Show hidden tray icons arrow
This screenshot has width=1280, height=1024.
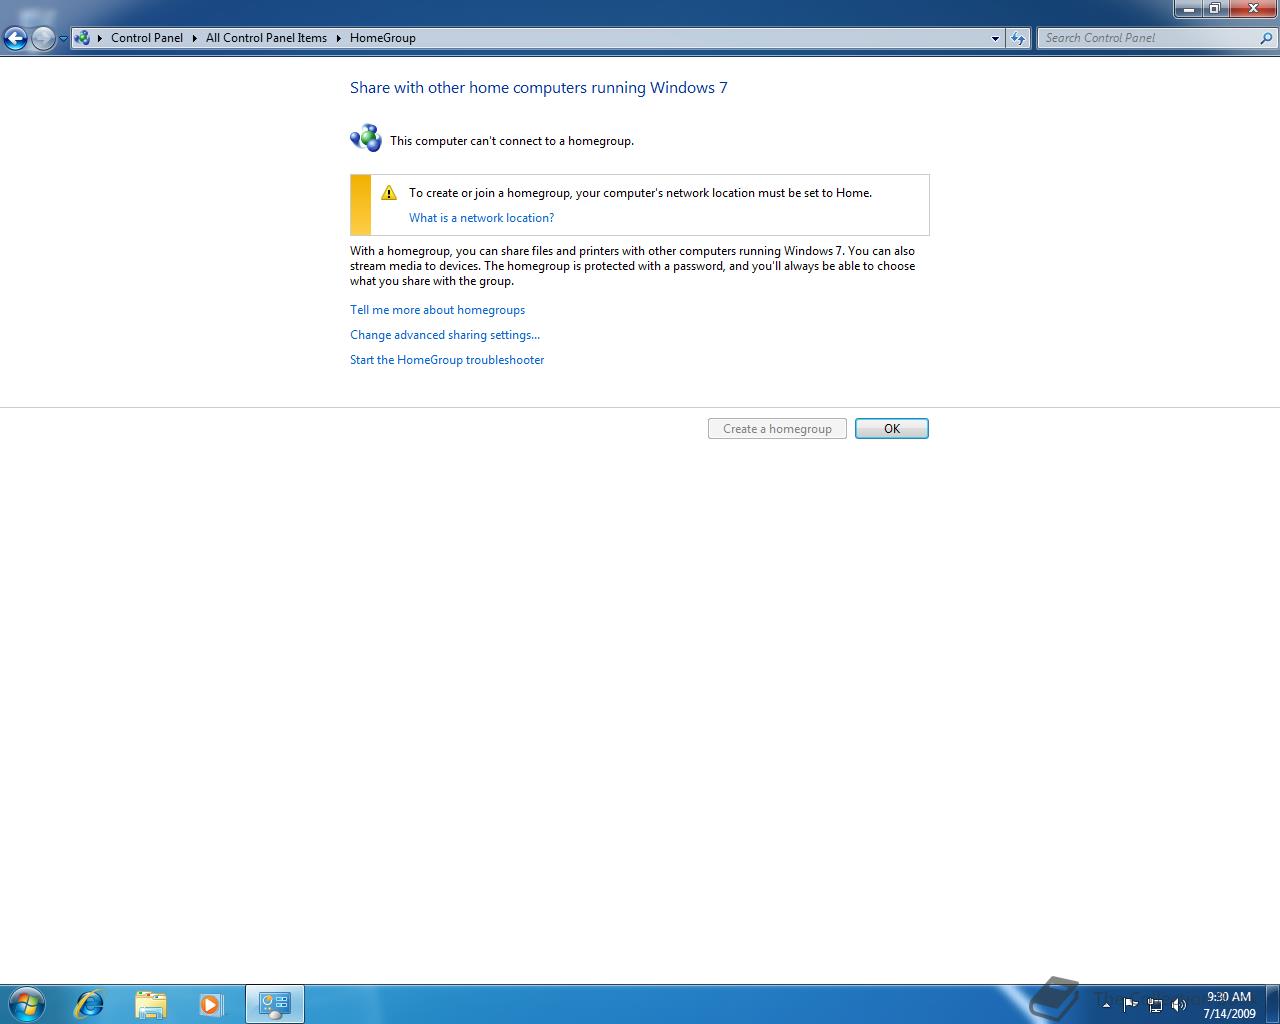[x=1106, y=1005]
